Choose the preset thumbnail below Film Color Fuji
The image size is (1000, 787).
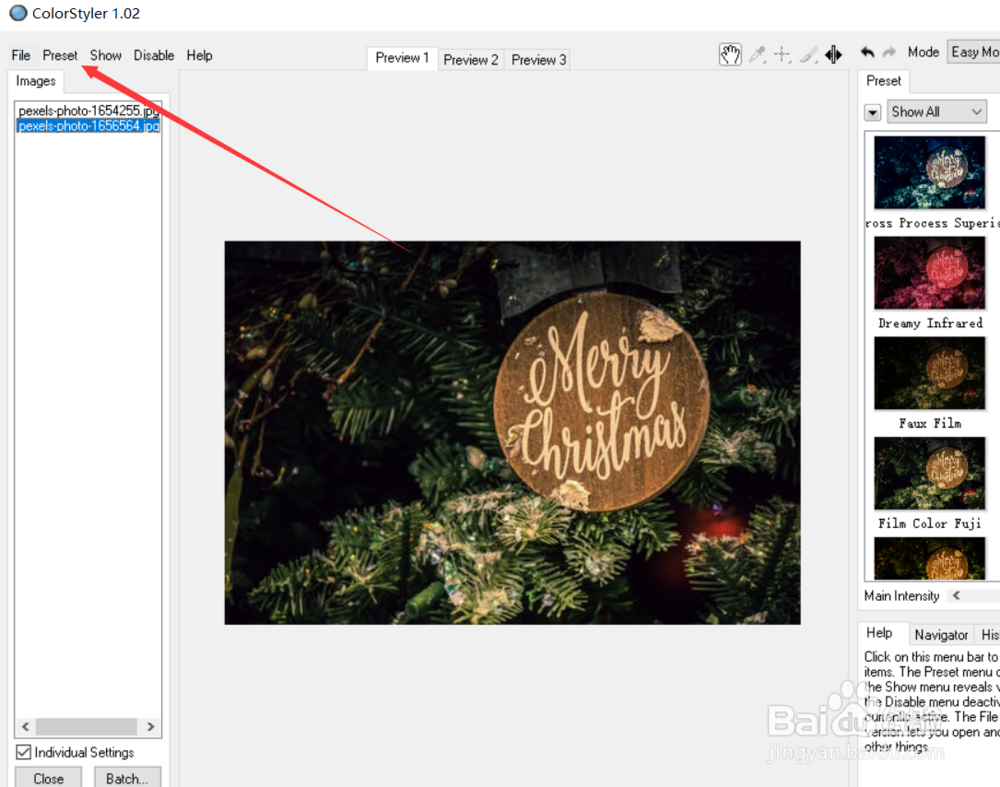click(929, 558)
